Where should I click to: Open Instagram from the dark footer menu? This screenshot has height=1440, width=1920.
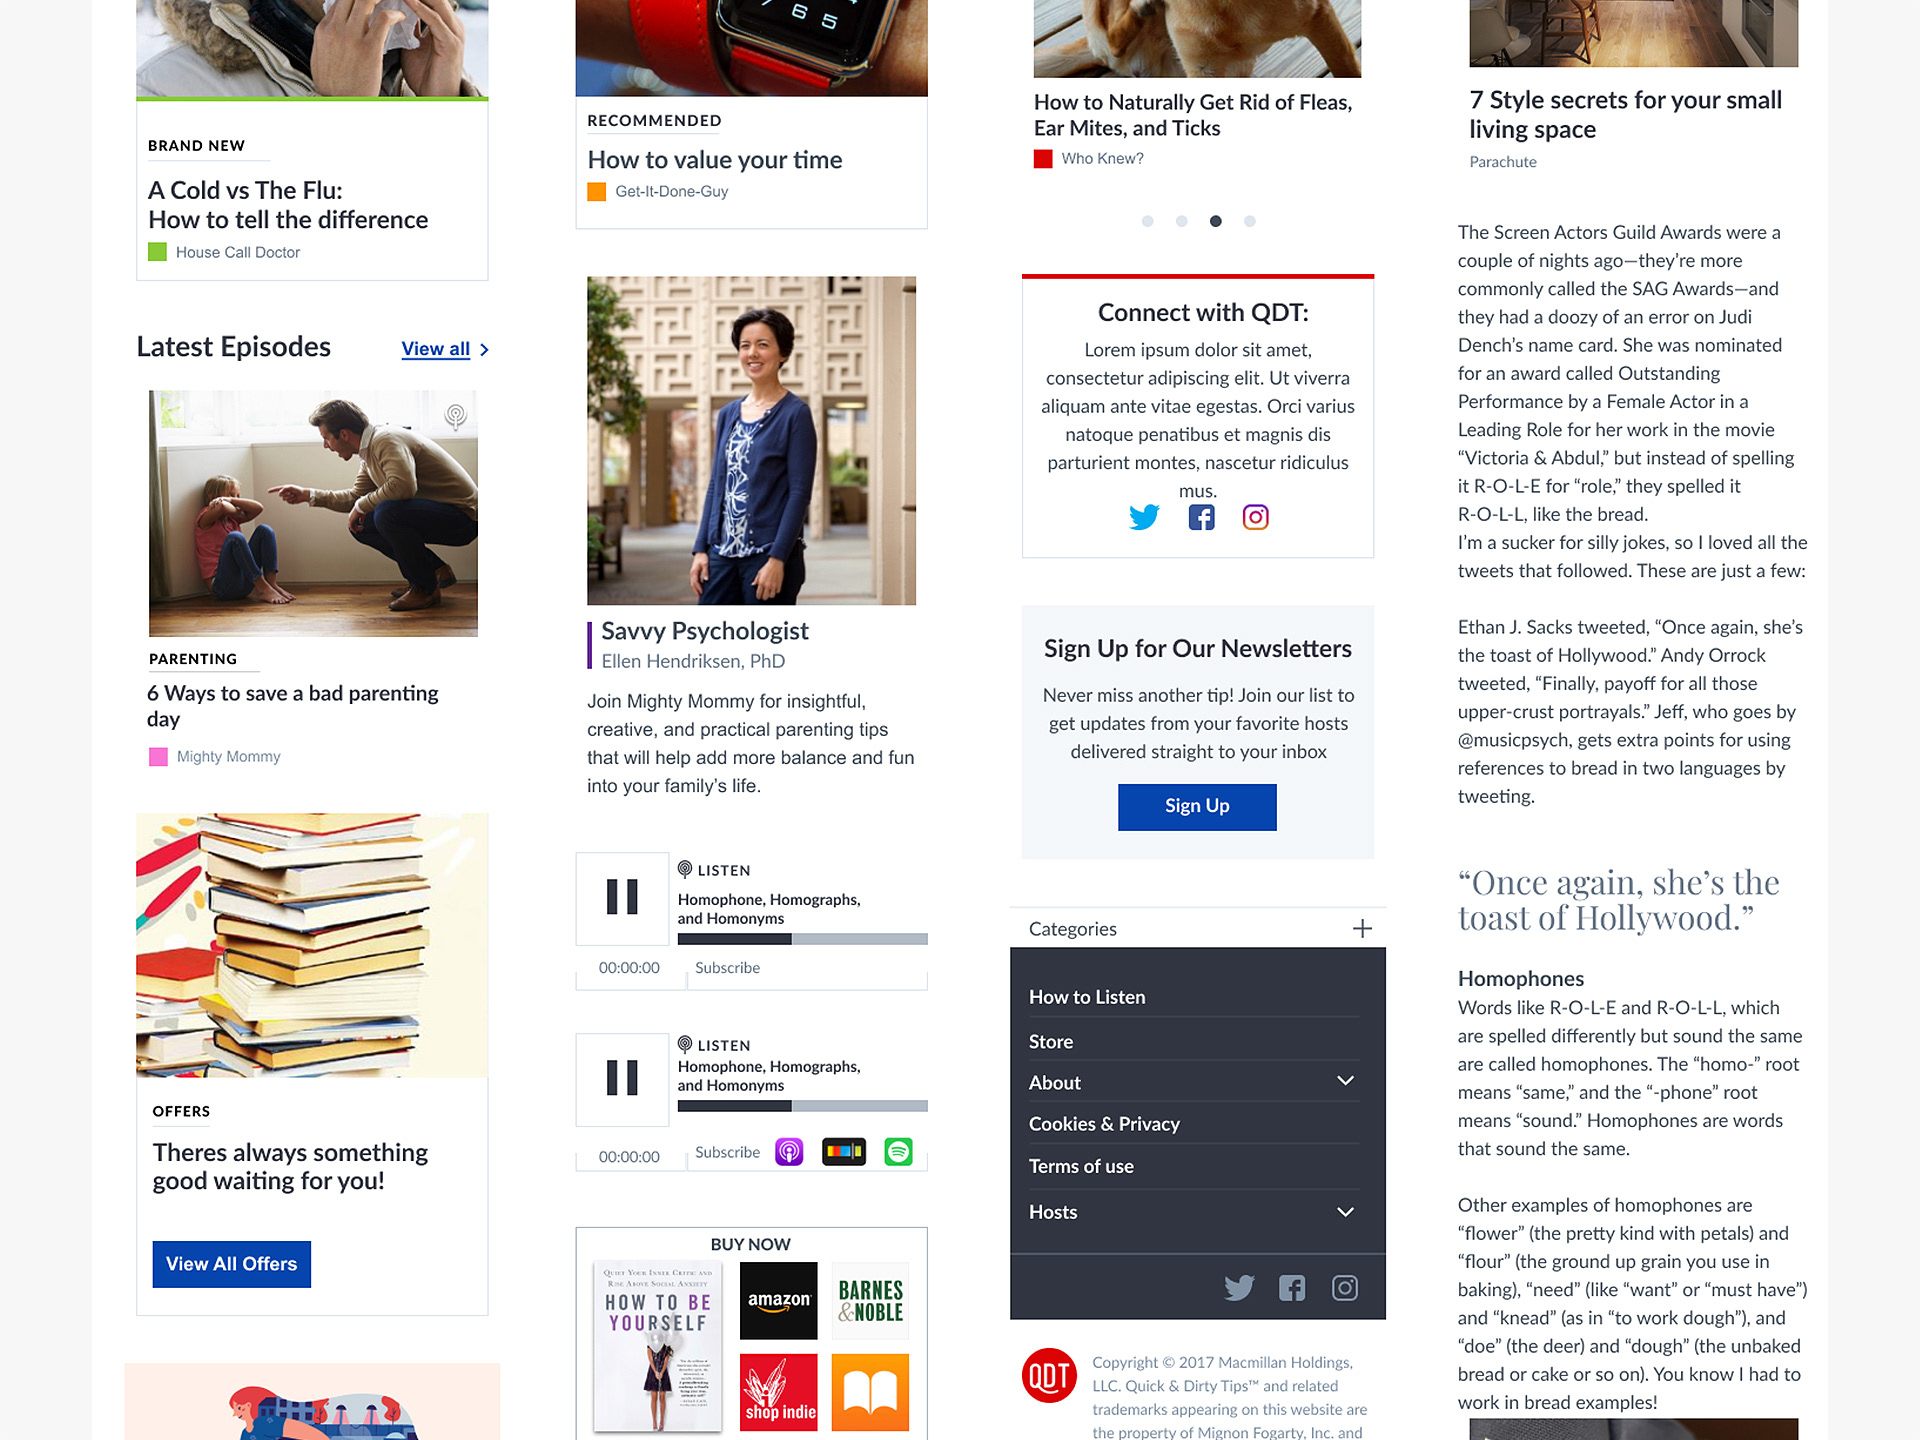coord(1344,1288)
